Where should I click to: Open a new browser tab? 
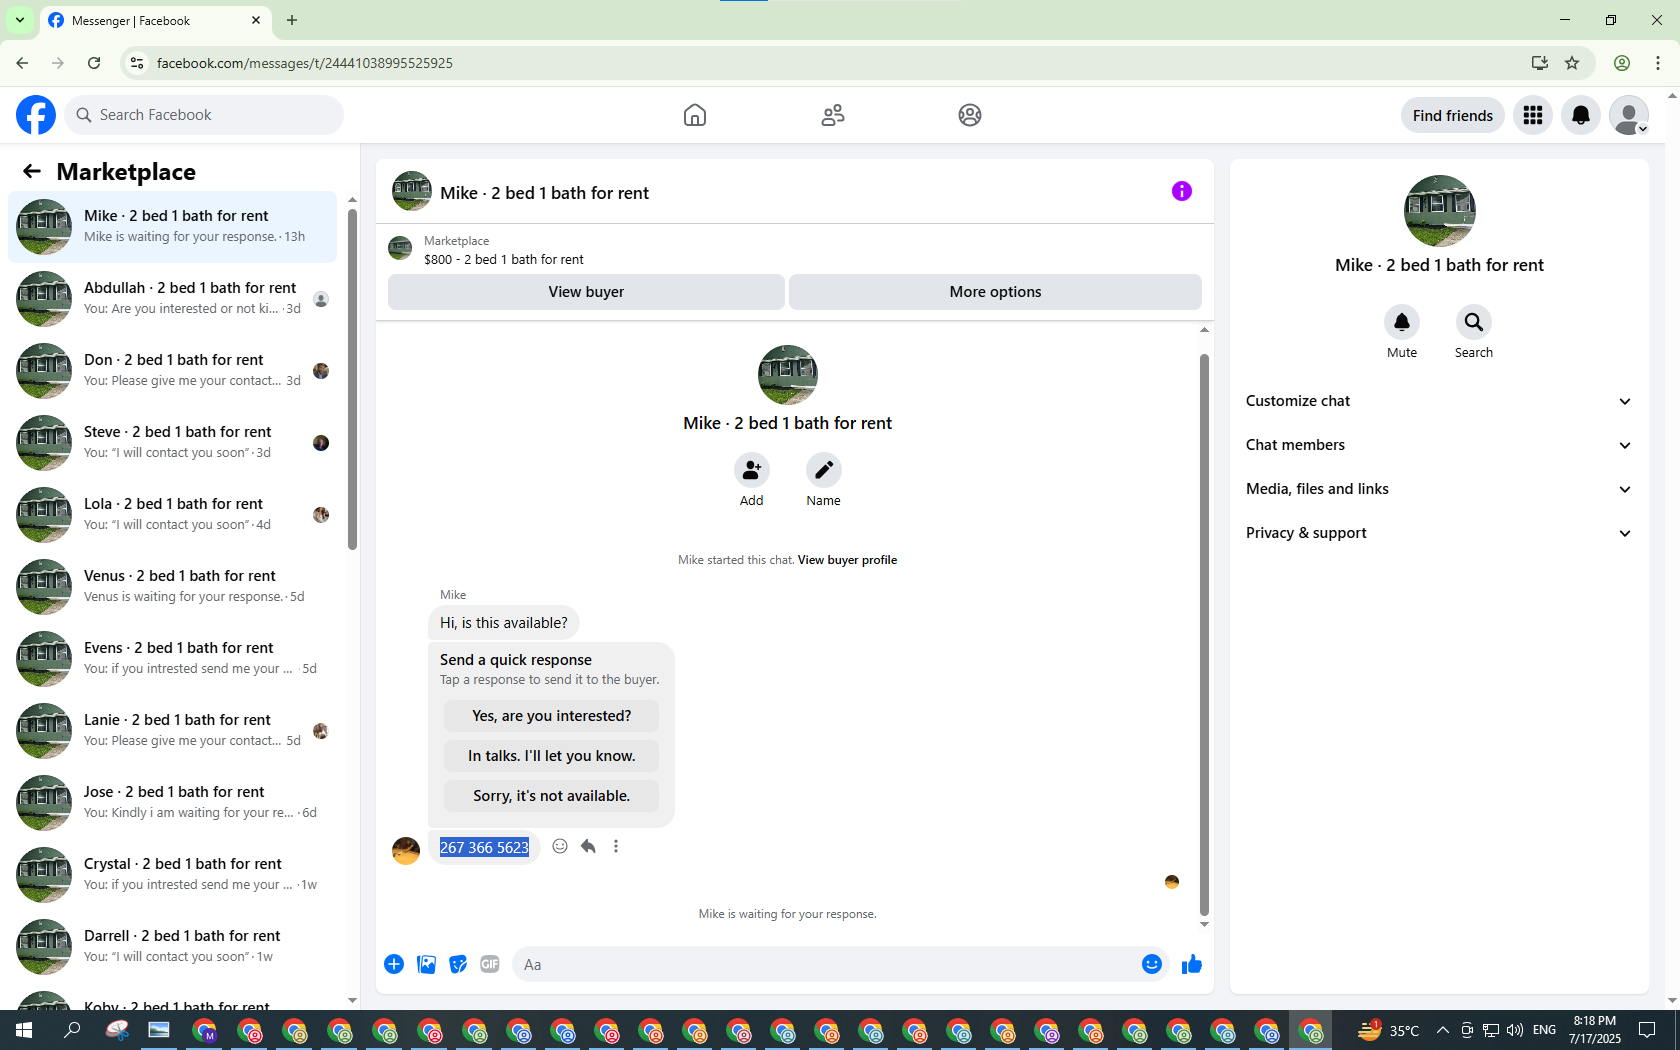[x=292, y=20]
